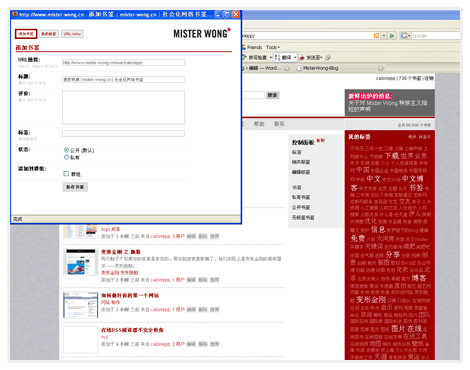
Task: Click the Firefox icon in popup title bar
Action: tap(15, 14)
